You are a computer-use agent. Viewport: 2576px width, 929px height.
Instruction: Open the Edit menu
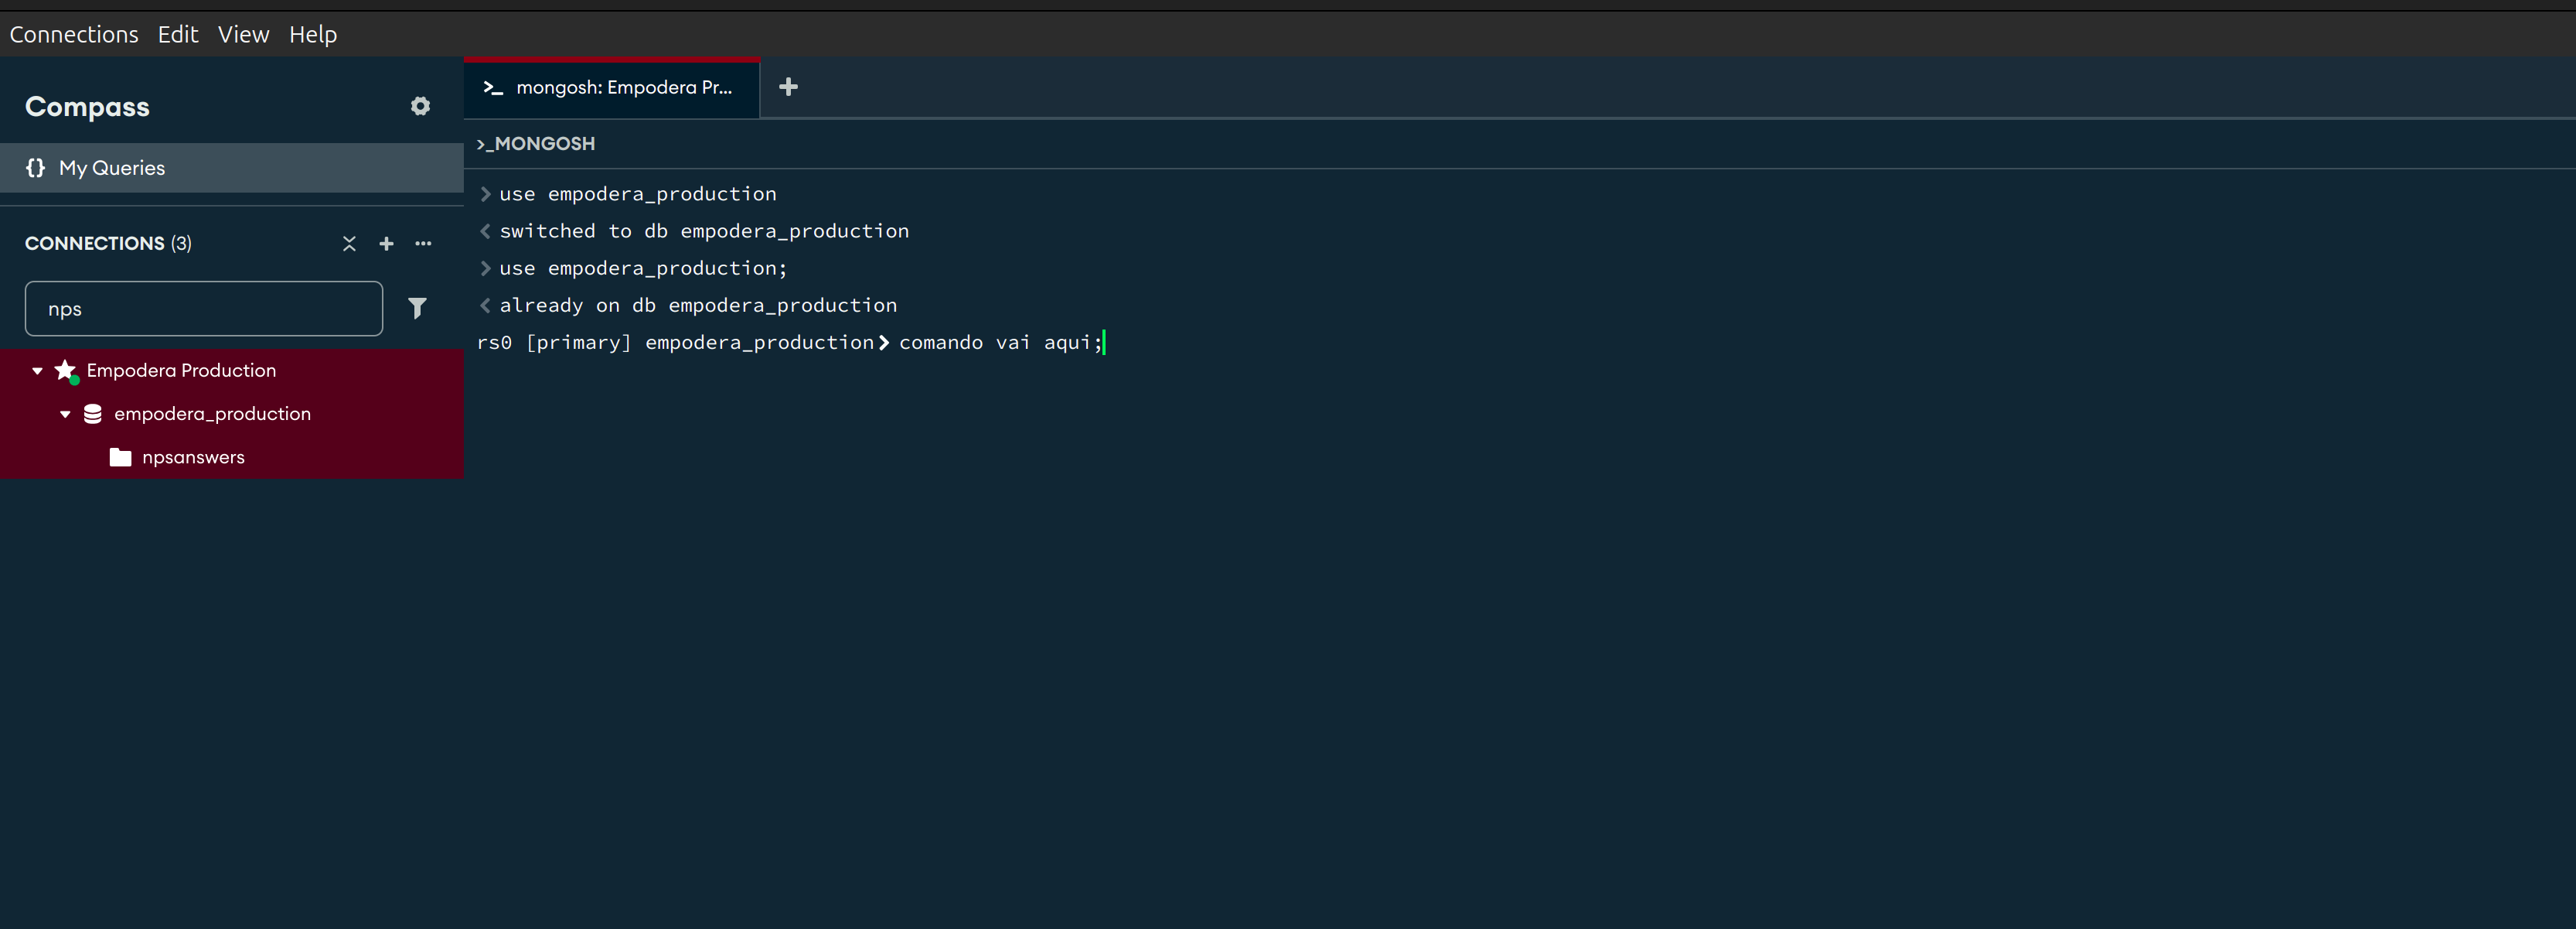point(178,34)
